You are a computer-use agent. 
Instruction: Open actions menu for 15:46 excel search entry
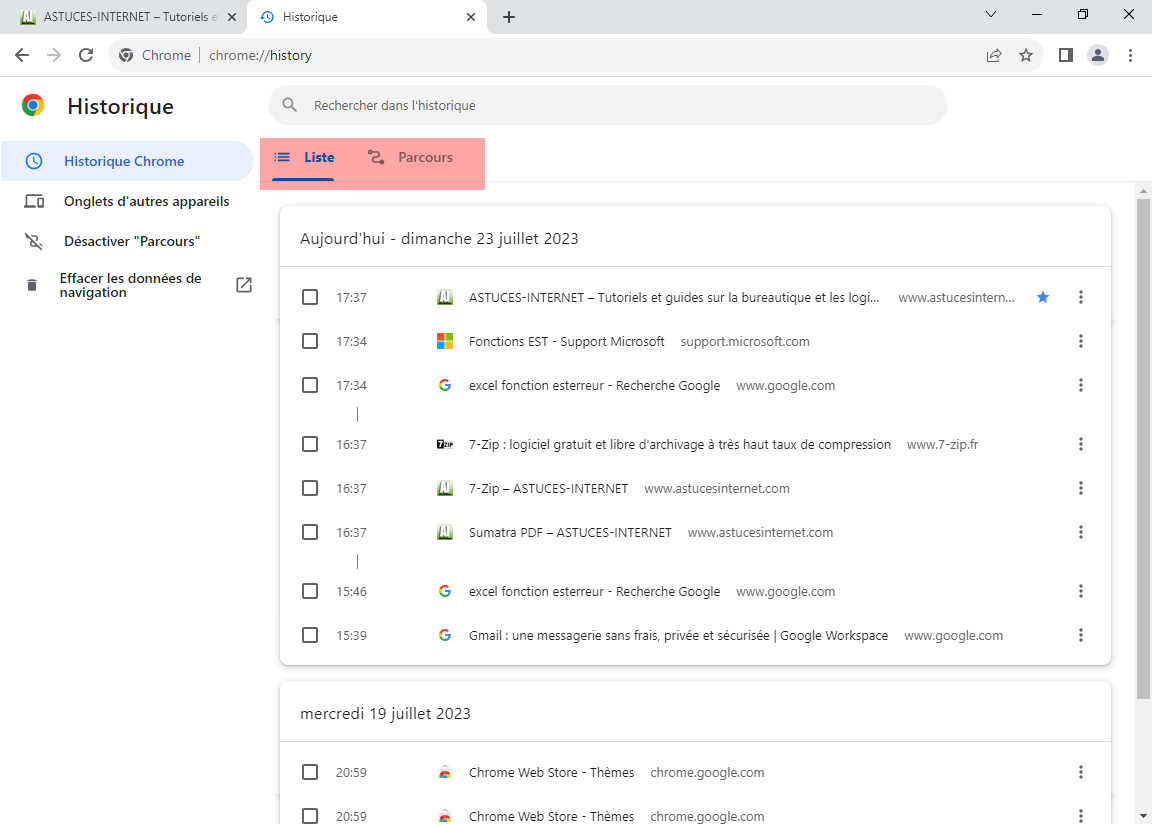click(x=1081, y=591)
